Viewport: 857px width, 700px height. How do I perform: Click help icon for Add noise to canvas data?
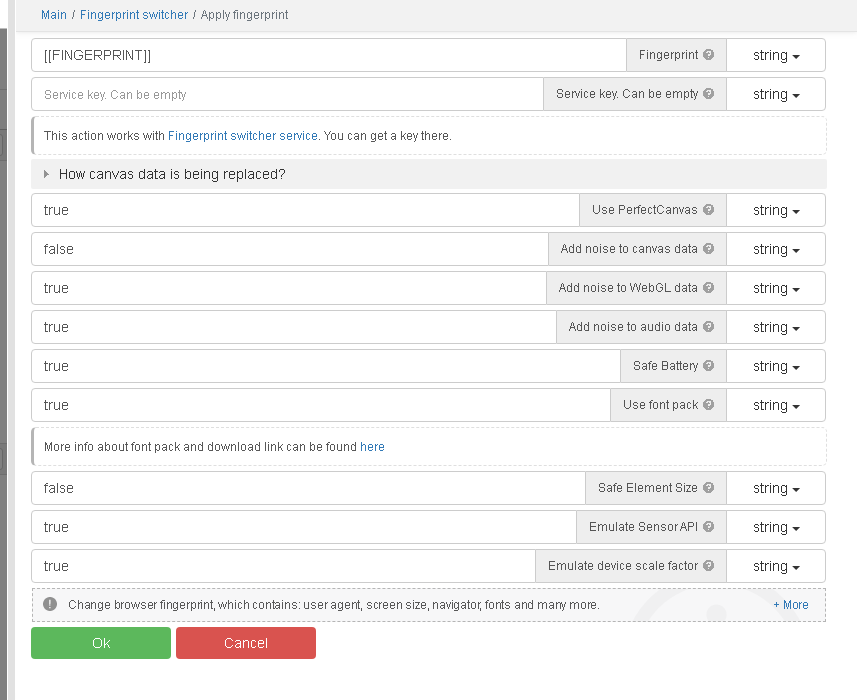[709, 249]
